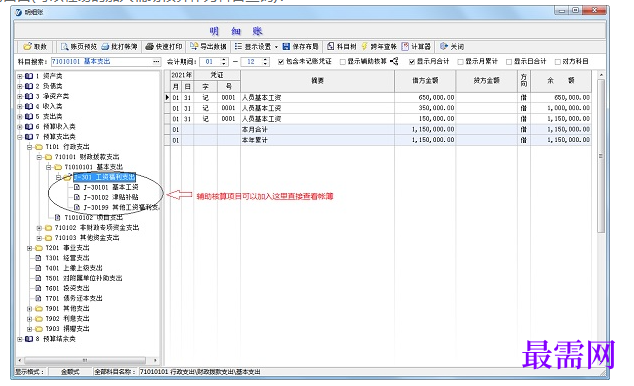Image resolution: width=634 pixels, height=386 pixels.
Task: Collapse the 7 预算支出类 tree node
Action: [19, 137]
